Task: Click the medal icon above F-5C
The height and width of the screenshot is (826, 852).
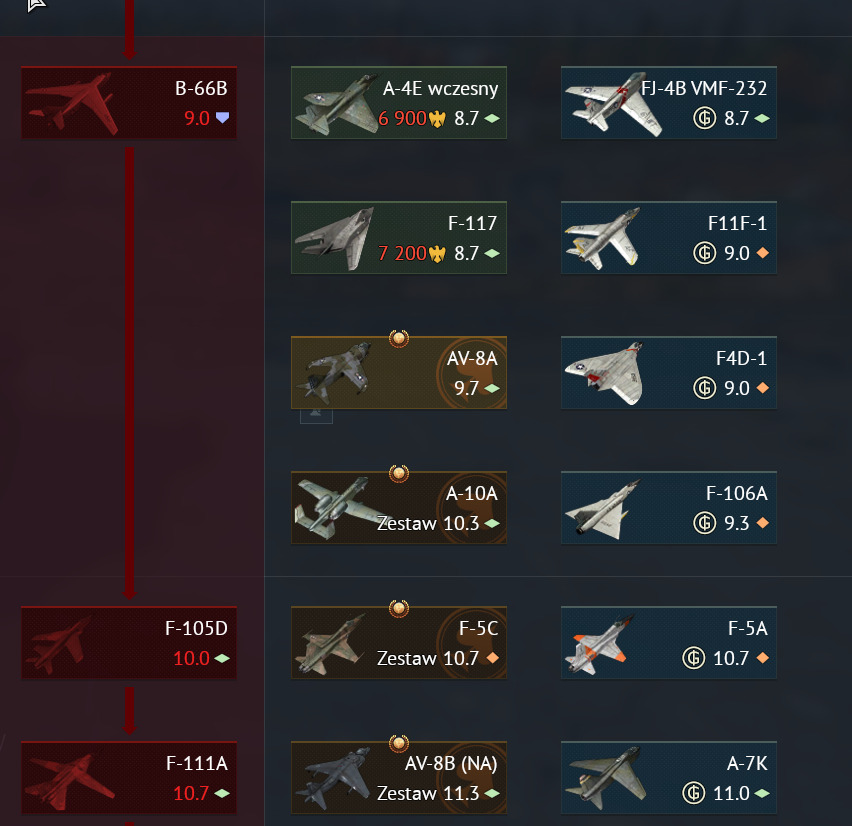Action: 399,608
